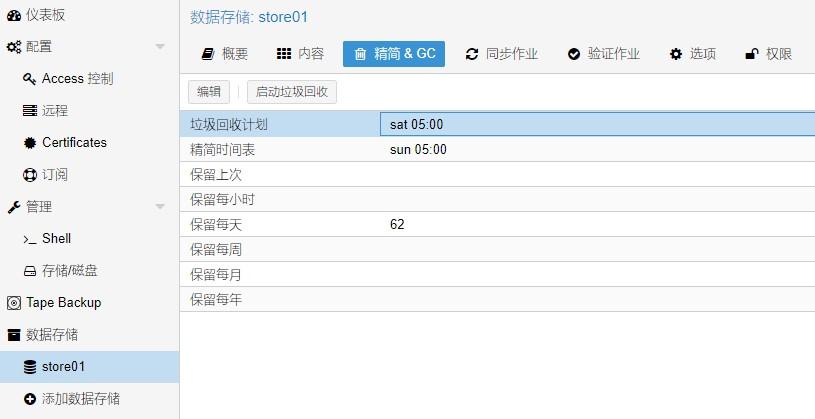Click the Certificates badge icon
815x419 pixels.
[x=30, y=143]
